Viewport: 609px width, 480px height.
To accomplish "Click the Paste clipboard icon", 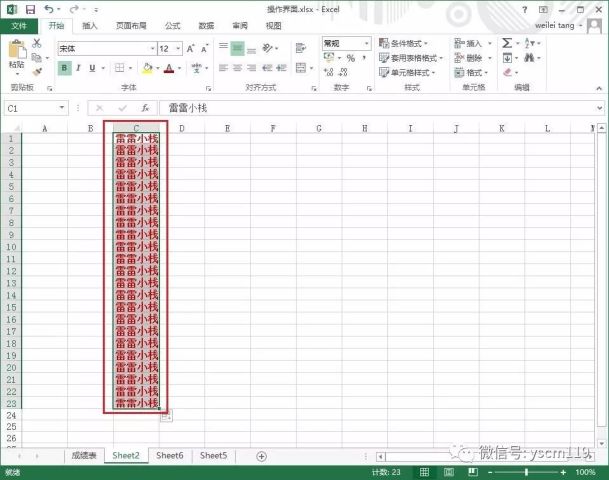I will [17, 49].
